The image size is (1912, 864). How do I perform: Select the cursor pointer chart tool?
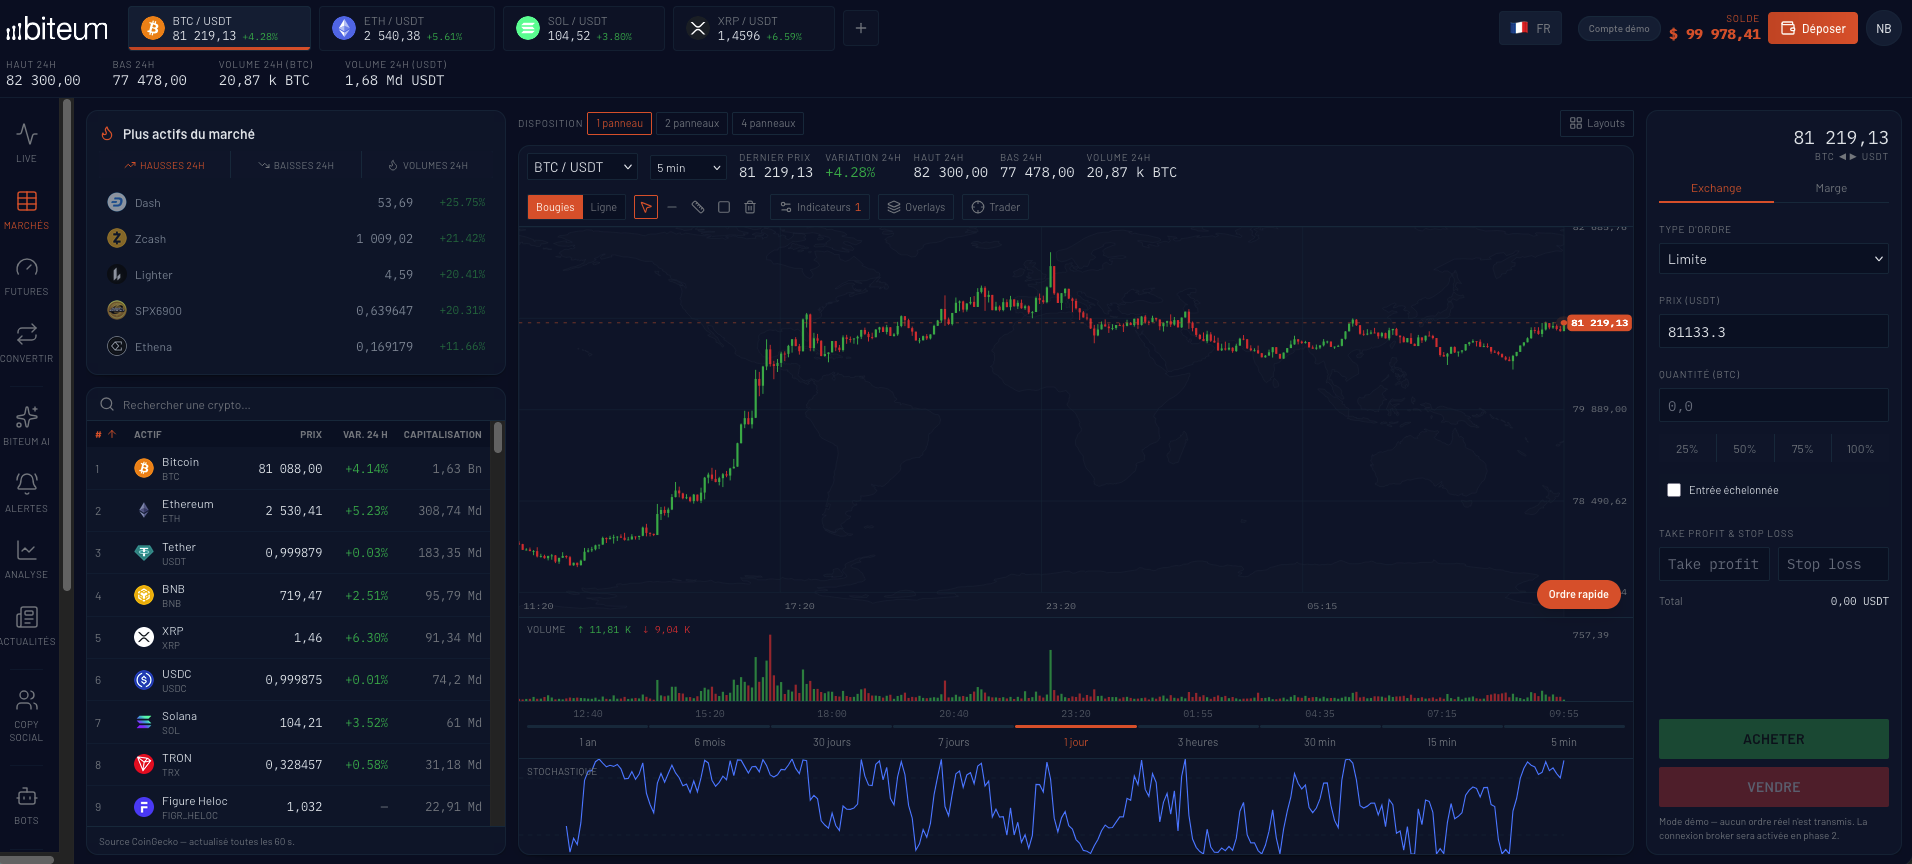pos(646,207)
